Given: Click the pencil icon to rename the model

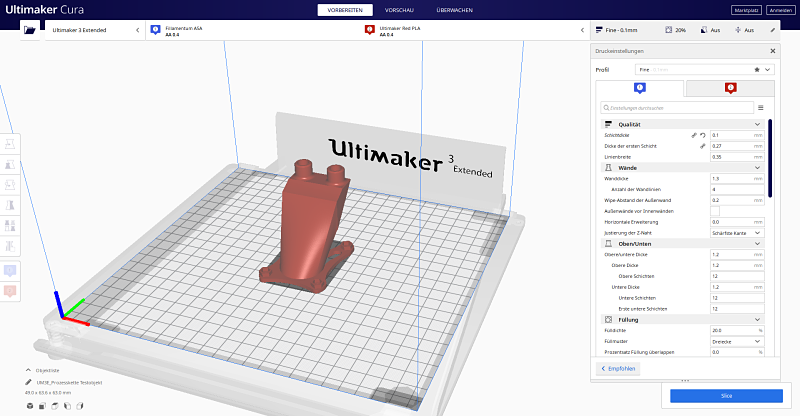Looking at the screenshot, I should [30, 382].
